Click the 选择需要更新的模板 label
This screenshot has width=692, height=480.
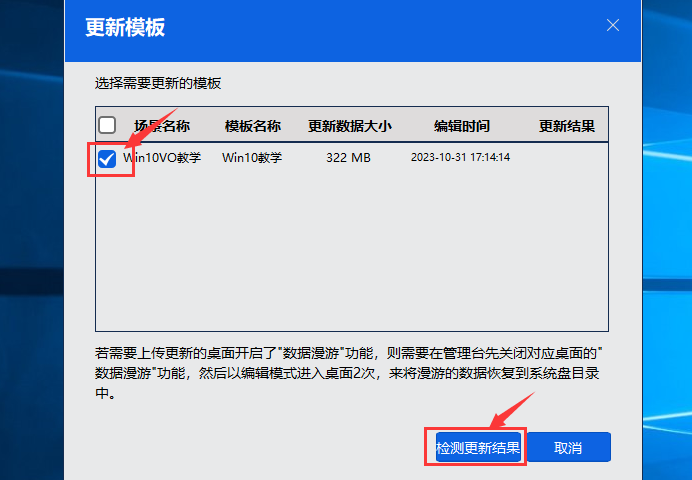click(158, 83)
